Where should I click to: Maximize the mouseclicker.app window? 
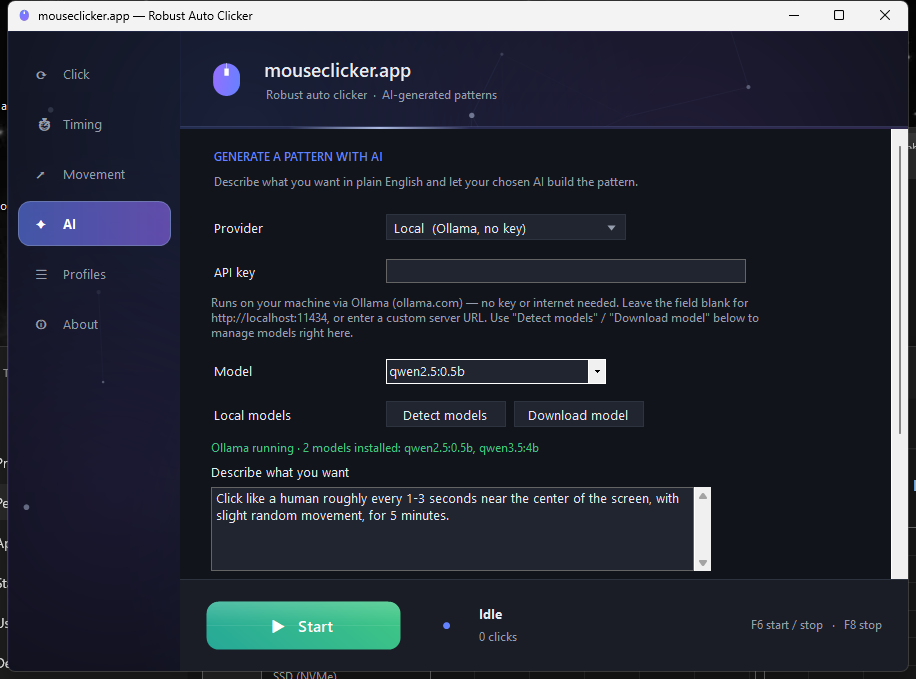[x=839, y=15]
